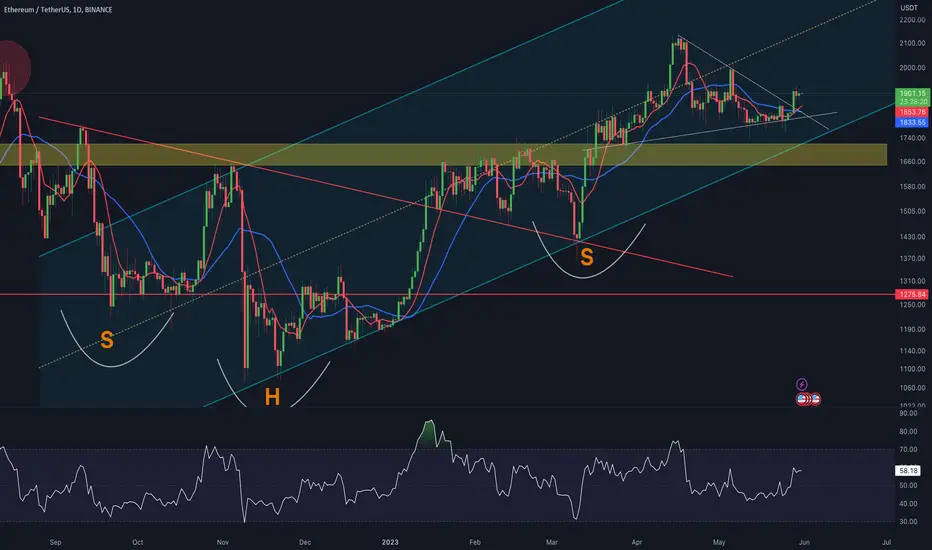This screenshot has height=550, width=932.
Task: Click the 1060.00 price axis label
Action: (x=912, y=388)
